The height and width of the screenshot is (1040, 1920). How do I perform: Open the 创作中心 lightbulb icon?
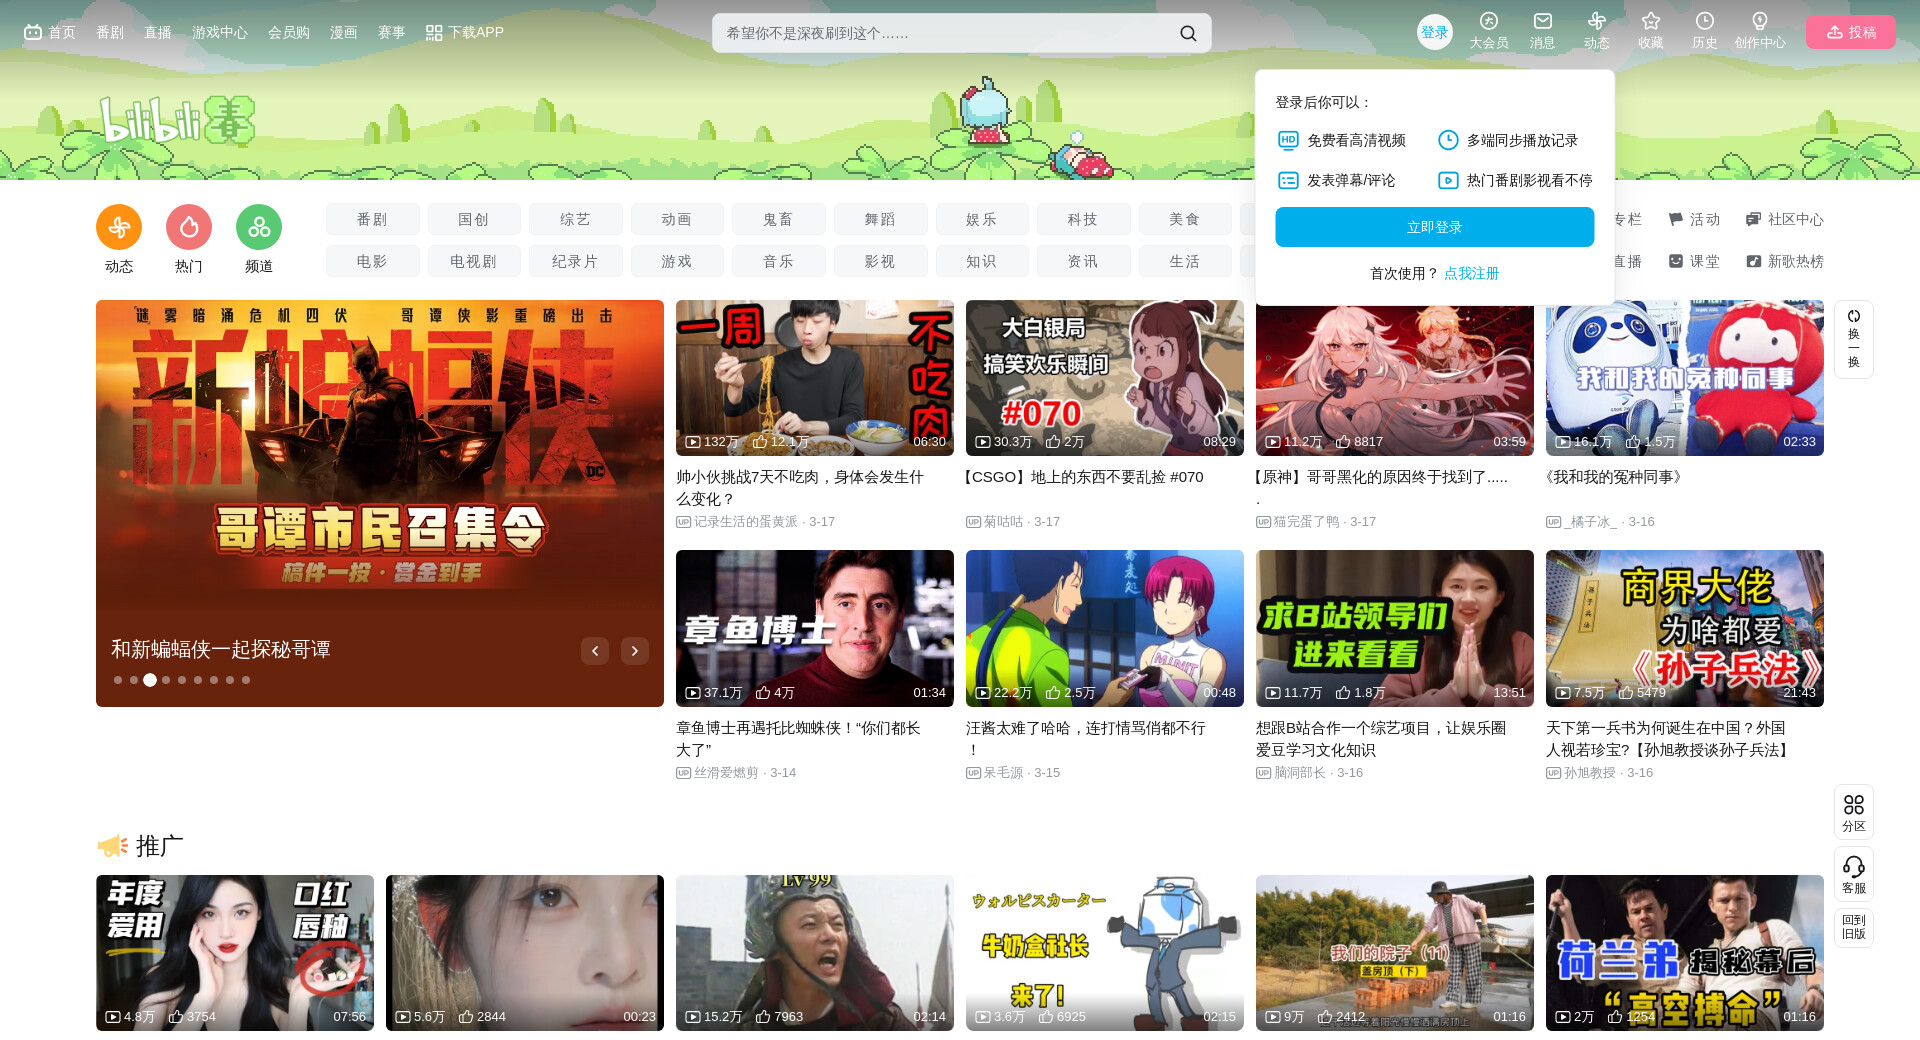(x=1760, y=21)
